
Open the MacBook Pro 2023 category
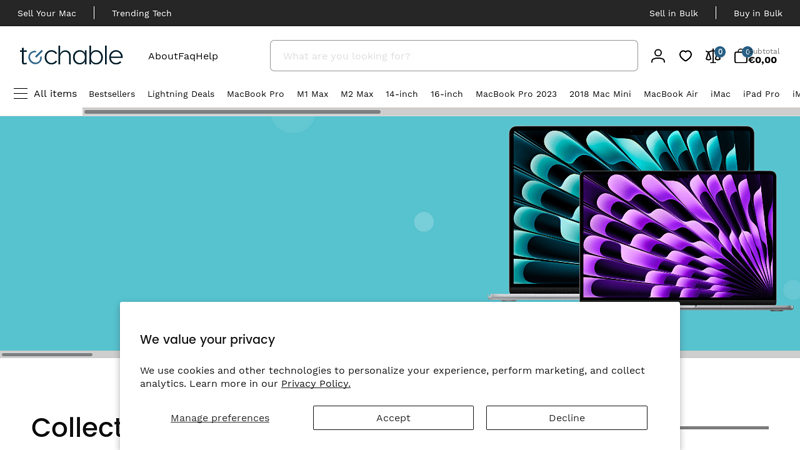click(x=516, y=94)
